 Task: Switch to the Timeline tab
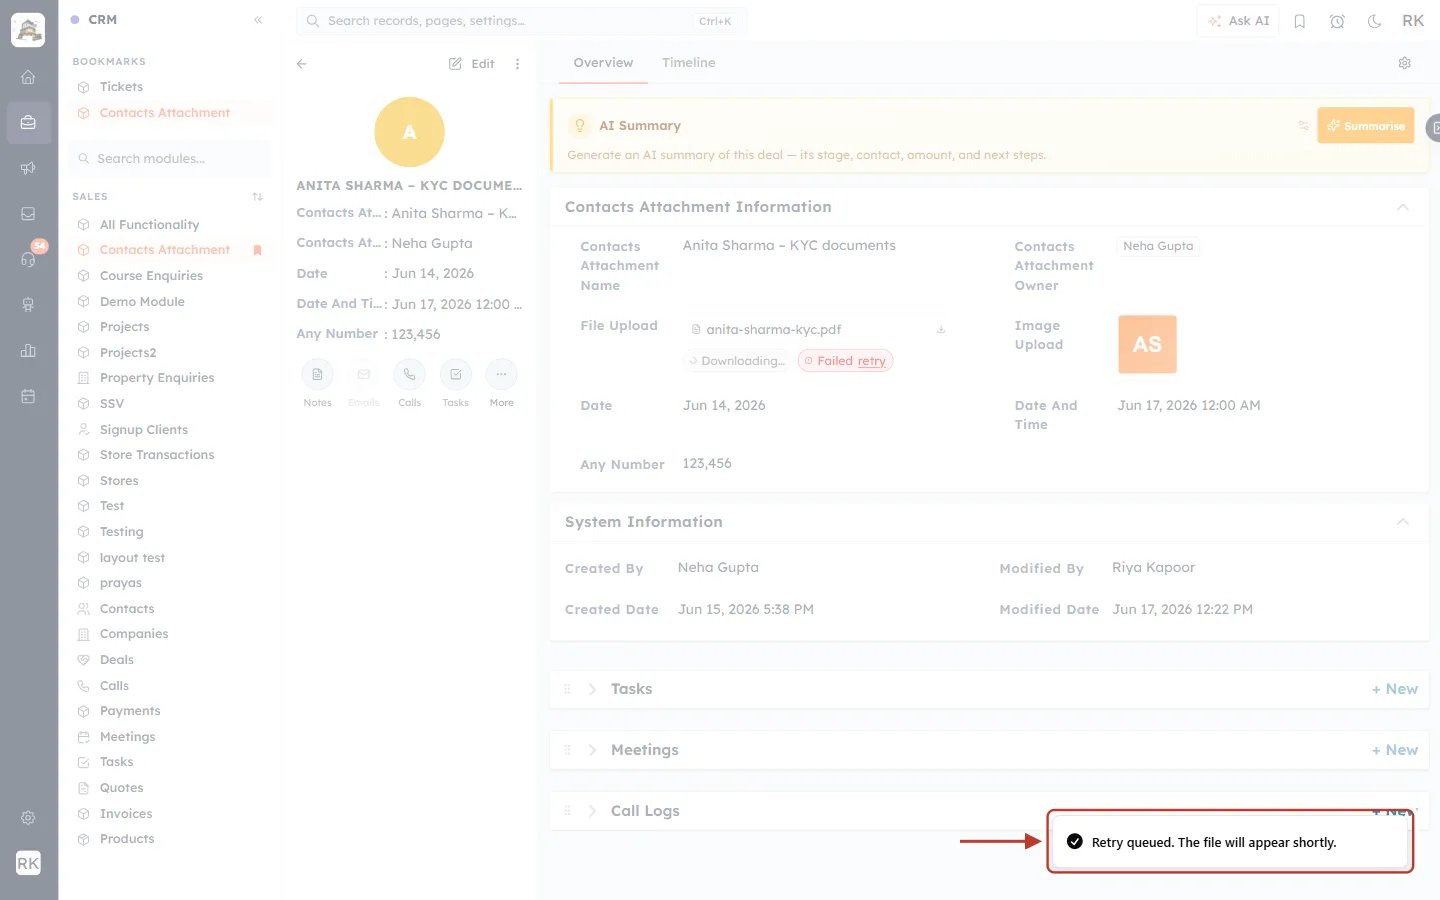689,63
